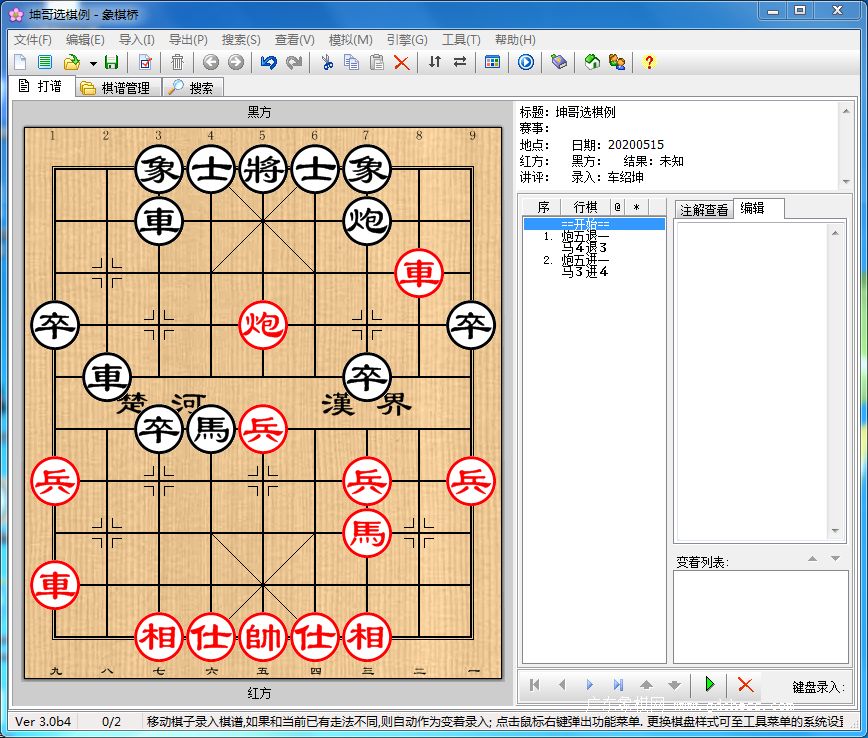The height and width of the screenshot is (738, 868).
Task: Click the trash can delete icon
Action: click(x=177, y=62)
